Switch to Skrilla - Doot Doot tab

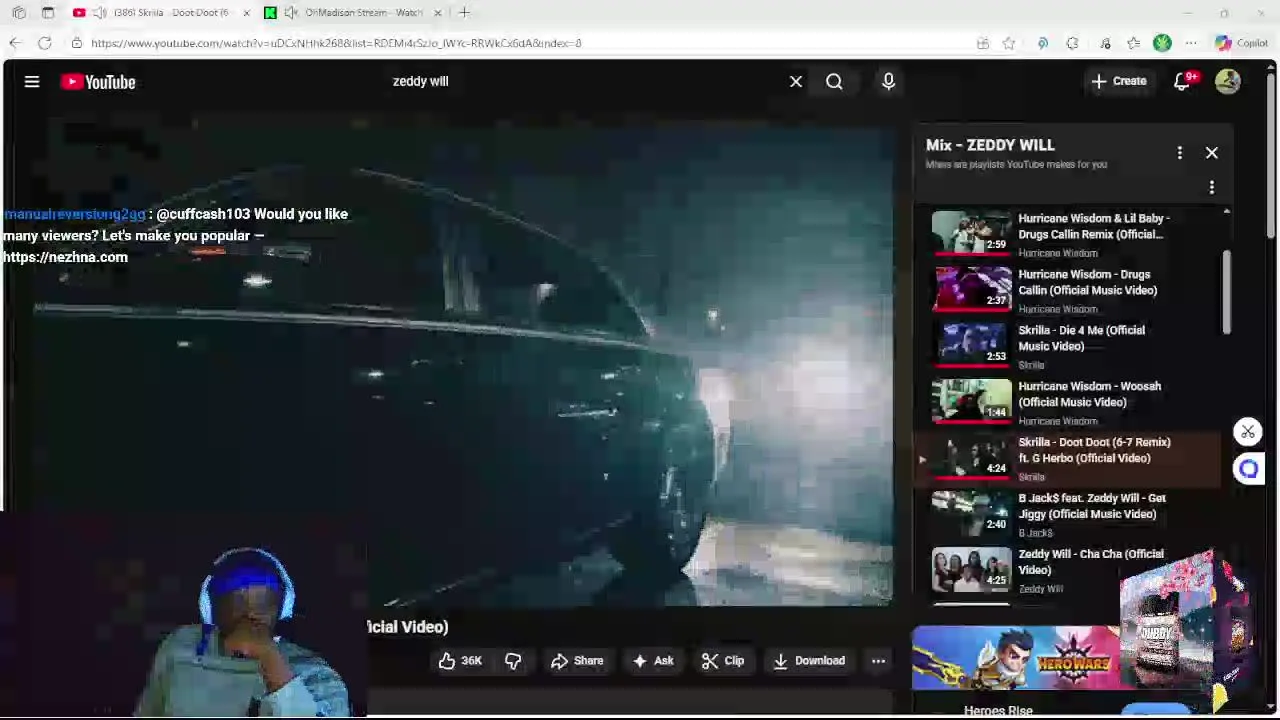pyautogui.click(x=162, y=13)
